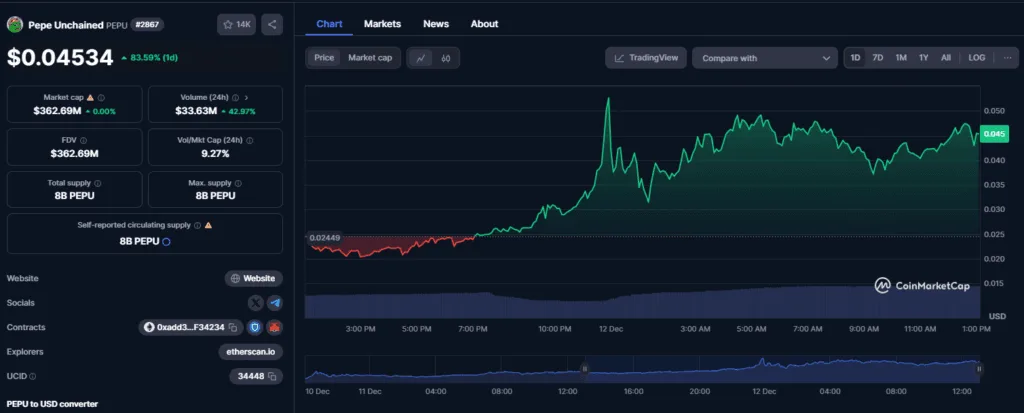
Task: Toggle chart to Price view
Action: [324, 58]
